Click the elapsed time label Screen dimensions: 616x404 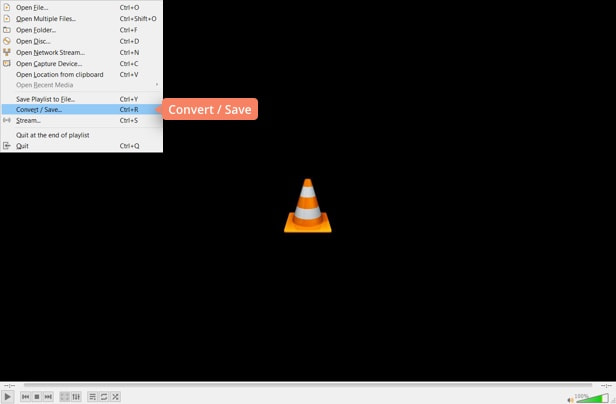[x=9, y=386]
